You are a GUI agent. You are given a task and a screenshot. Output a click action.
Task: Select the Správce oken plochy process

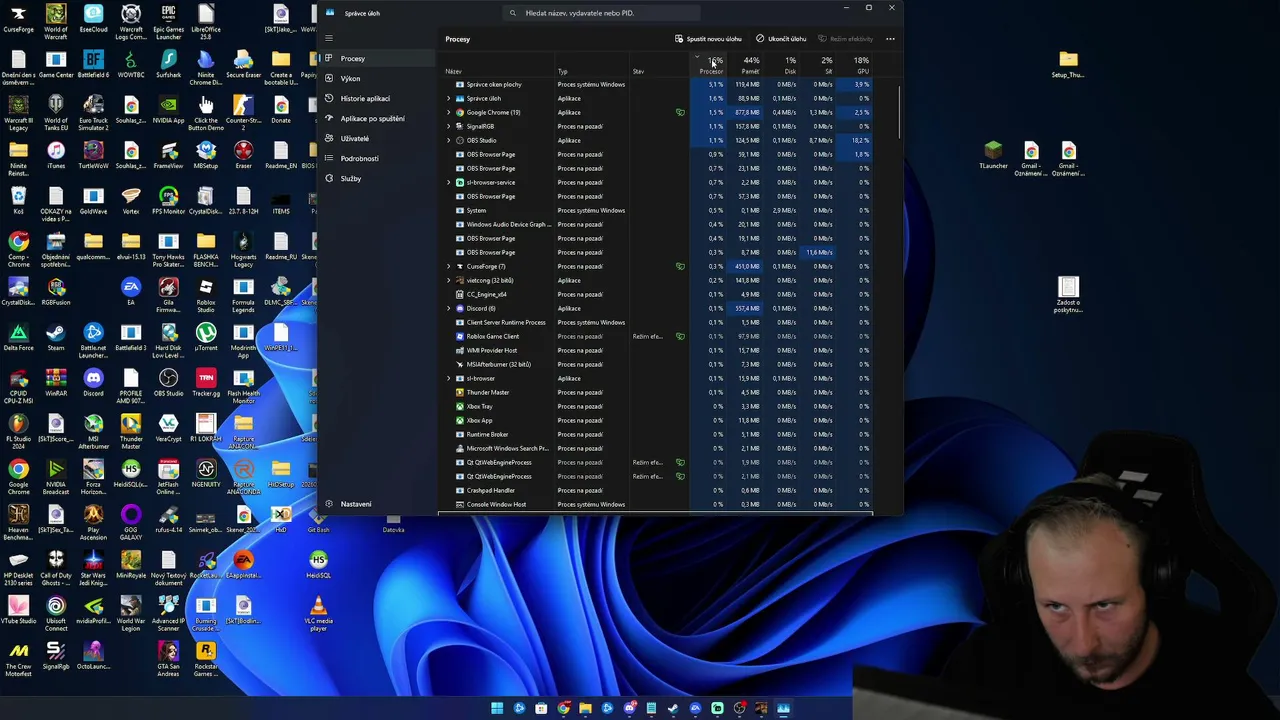(x=656, y=84)
